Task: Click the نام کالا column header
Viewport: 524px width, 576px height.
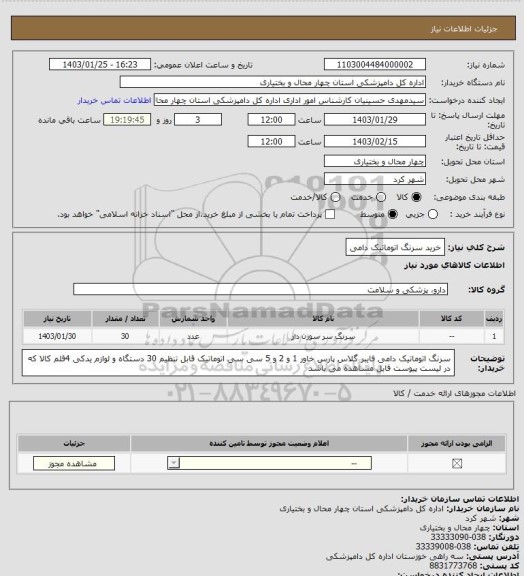Action: tap(323, 318)
